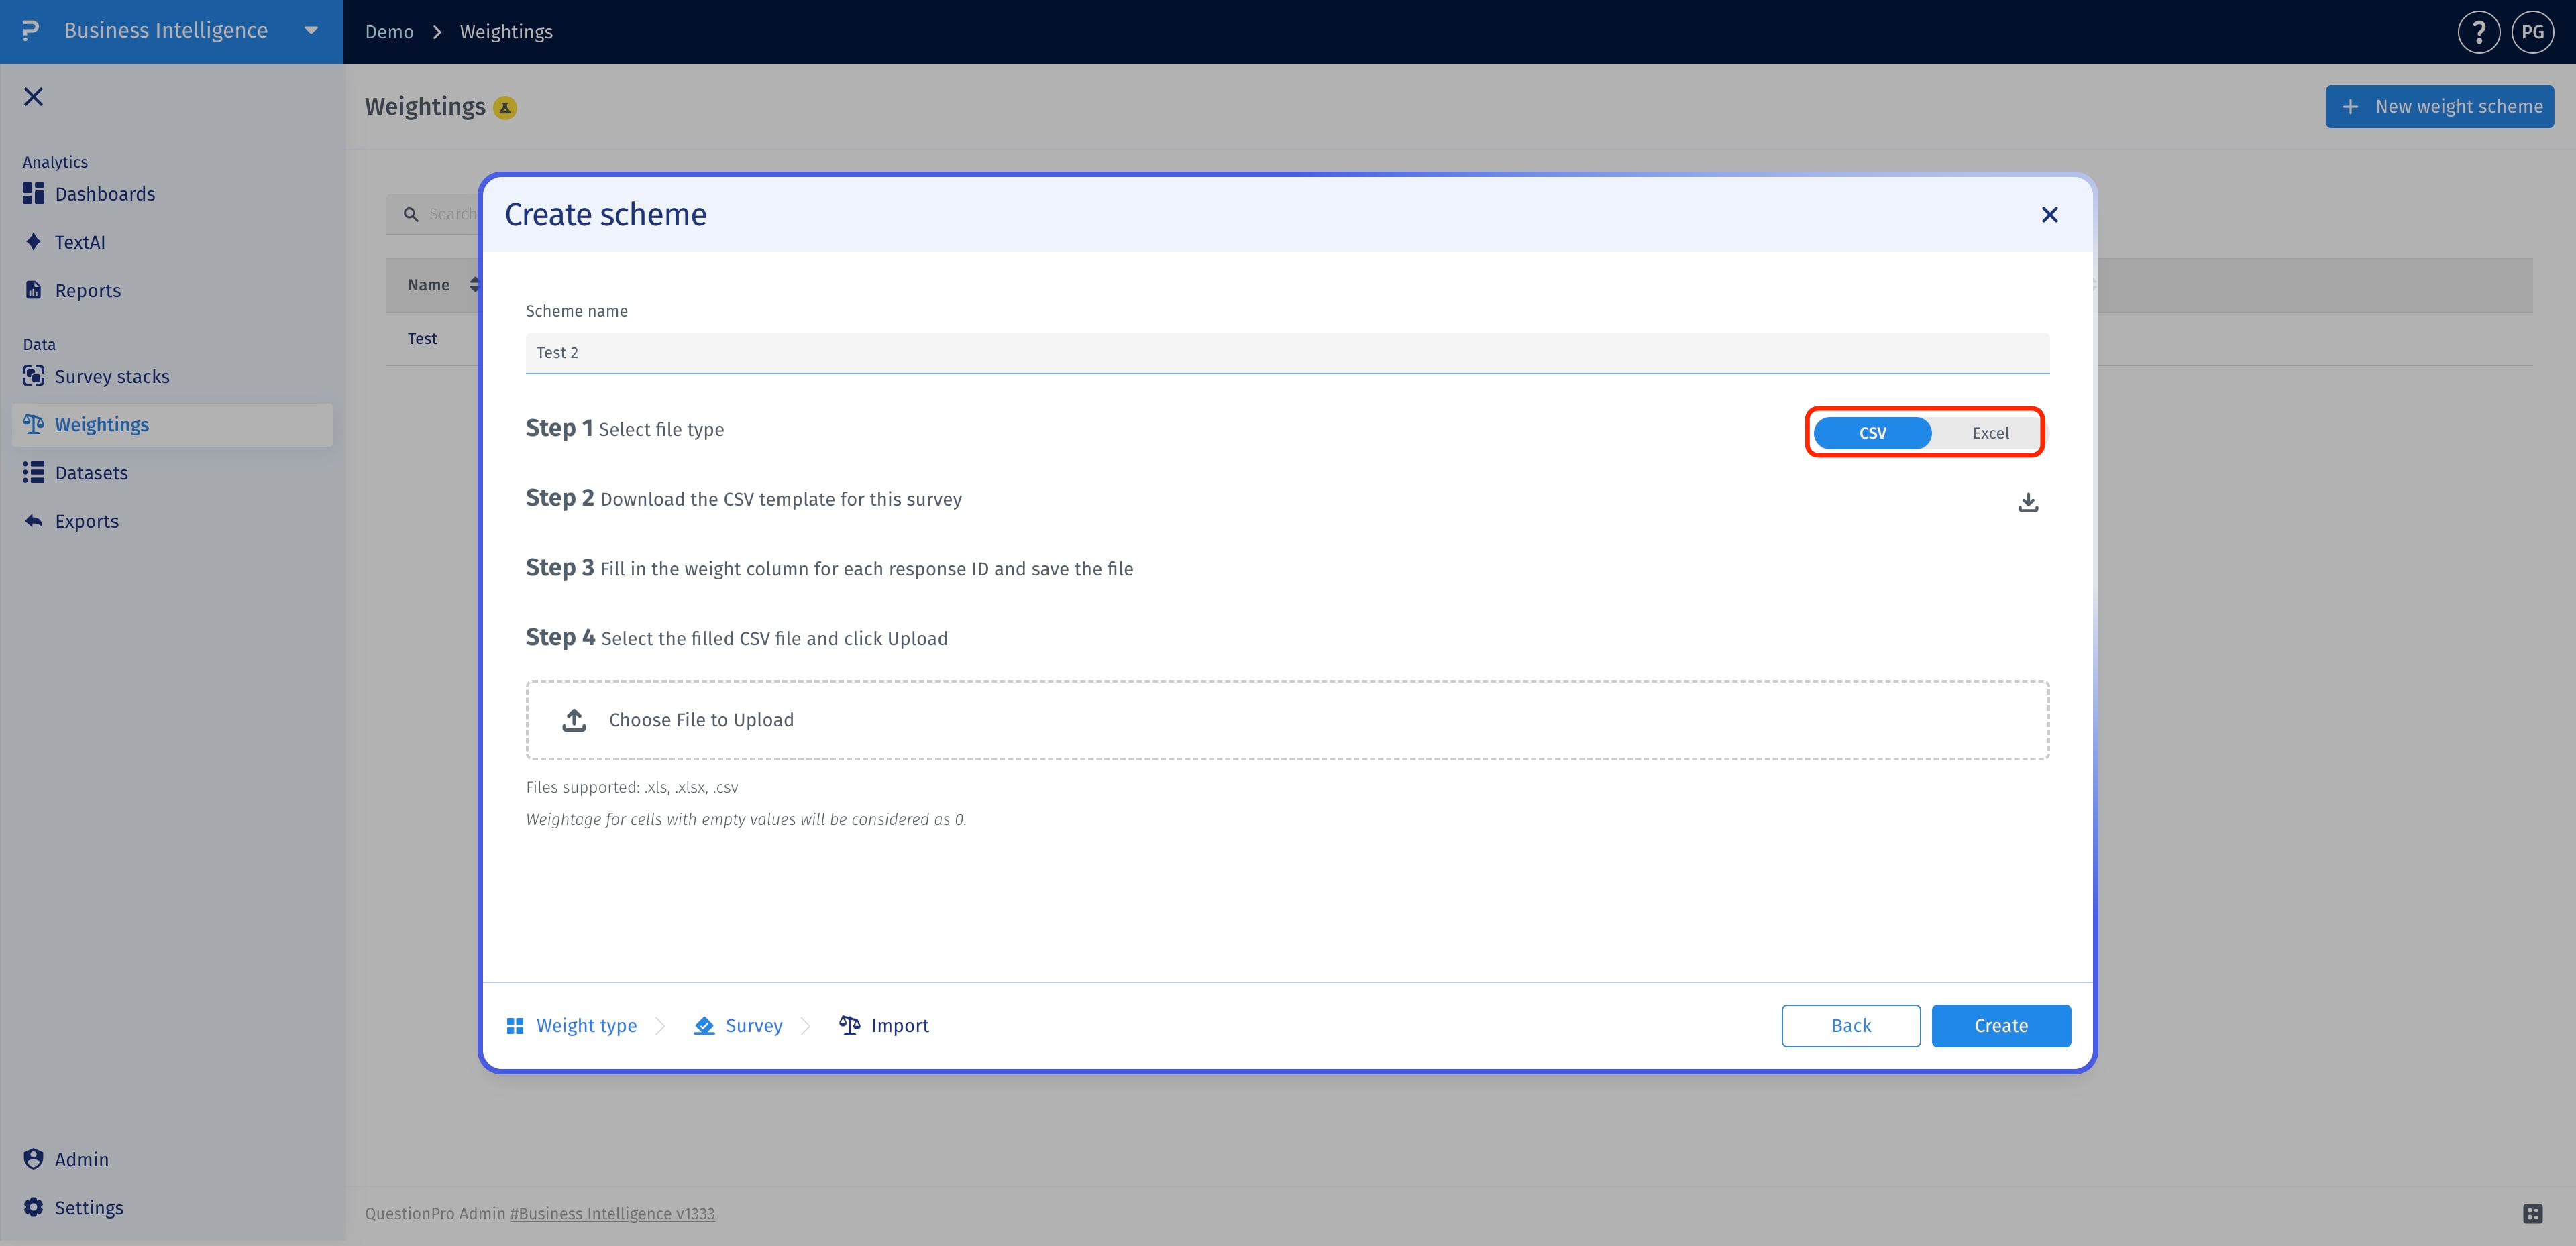Open the Business Intelligence v1333 footer link
2576x1246 pixels.
(612, 1214)
